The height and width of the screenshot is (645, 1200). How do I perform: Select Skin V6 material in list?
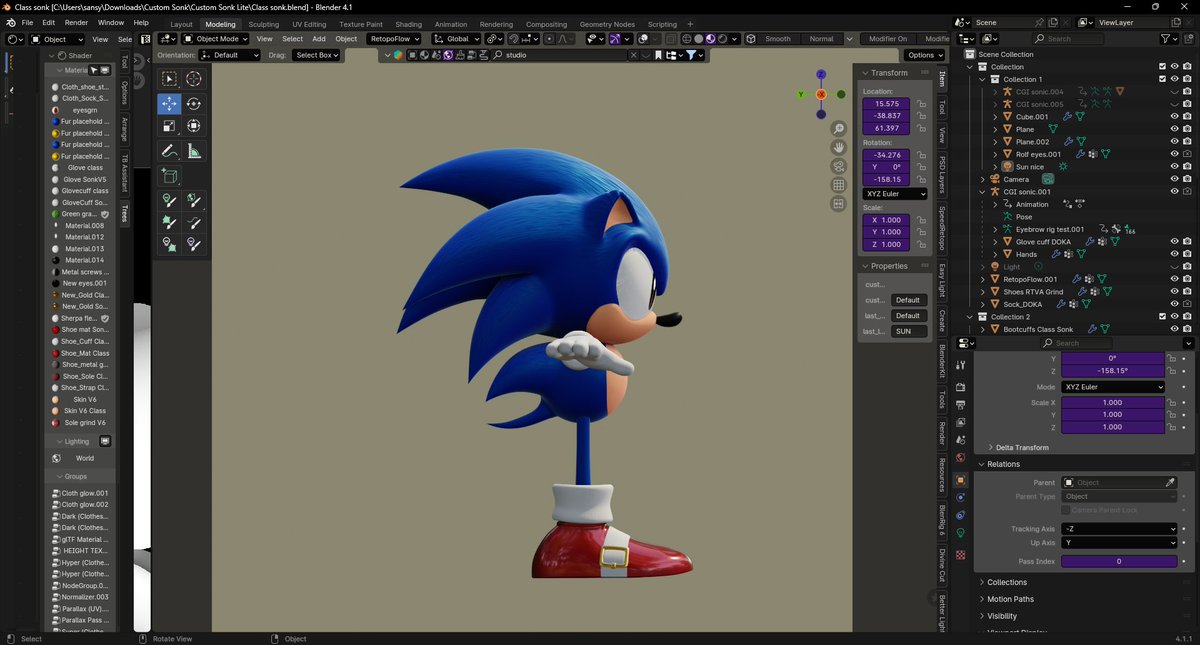(84, 399)
